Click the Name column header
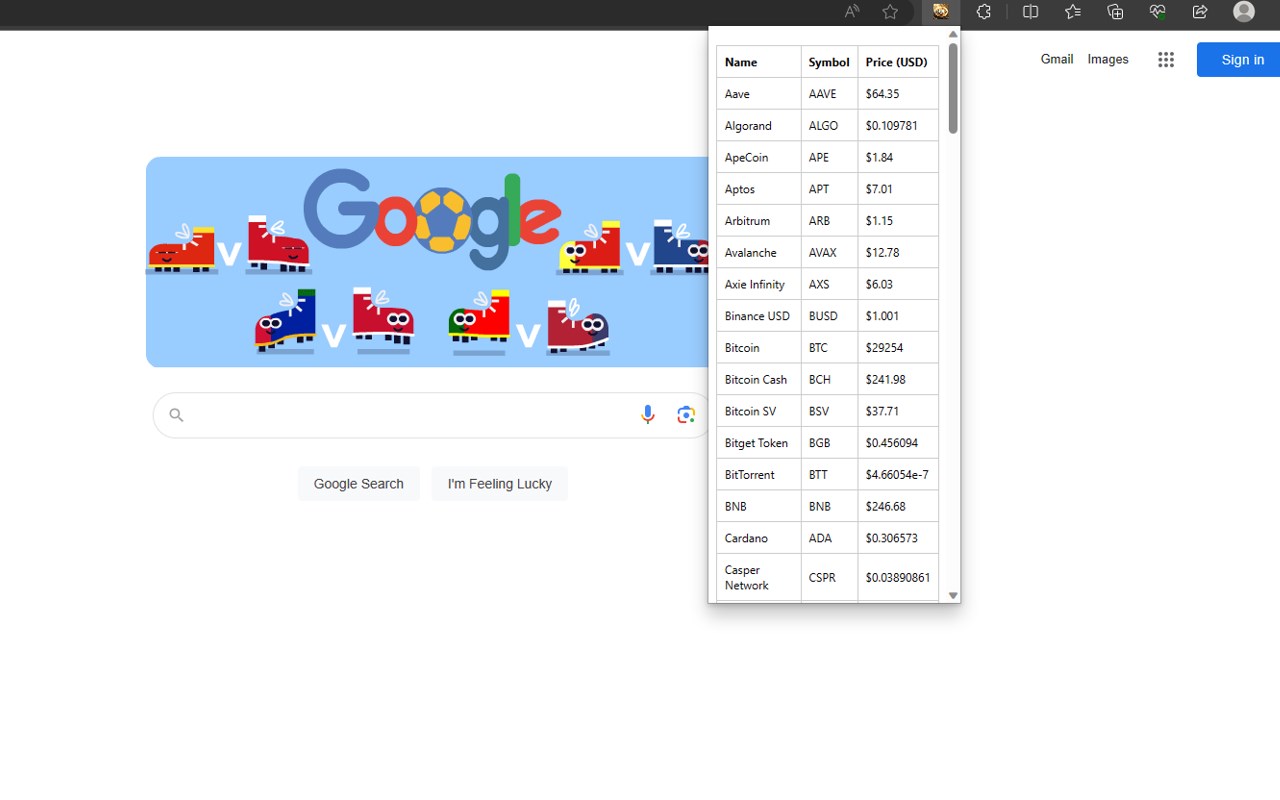 pyautogui.click(x=759, y=62)
